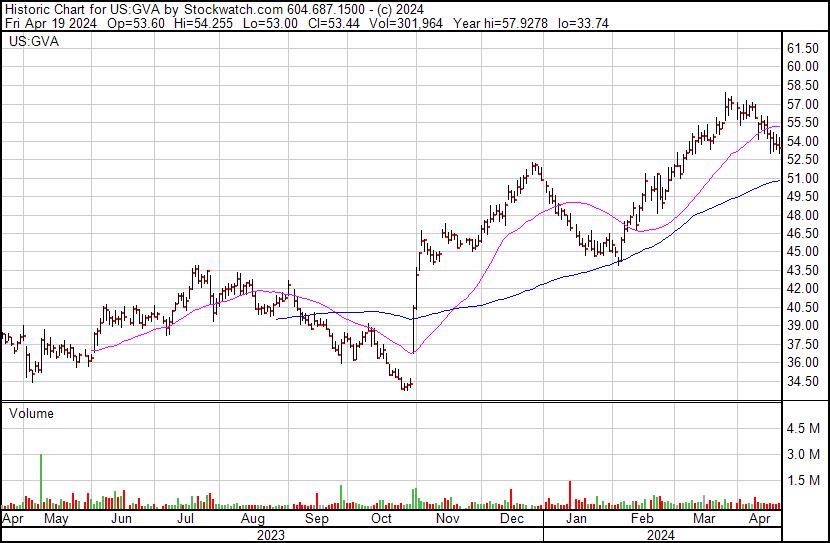Click the US:GVA label in price chart

pyautogui.click(x=31, y=42)
